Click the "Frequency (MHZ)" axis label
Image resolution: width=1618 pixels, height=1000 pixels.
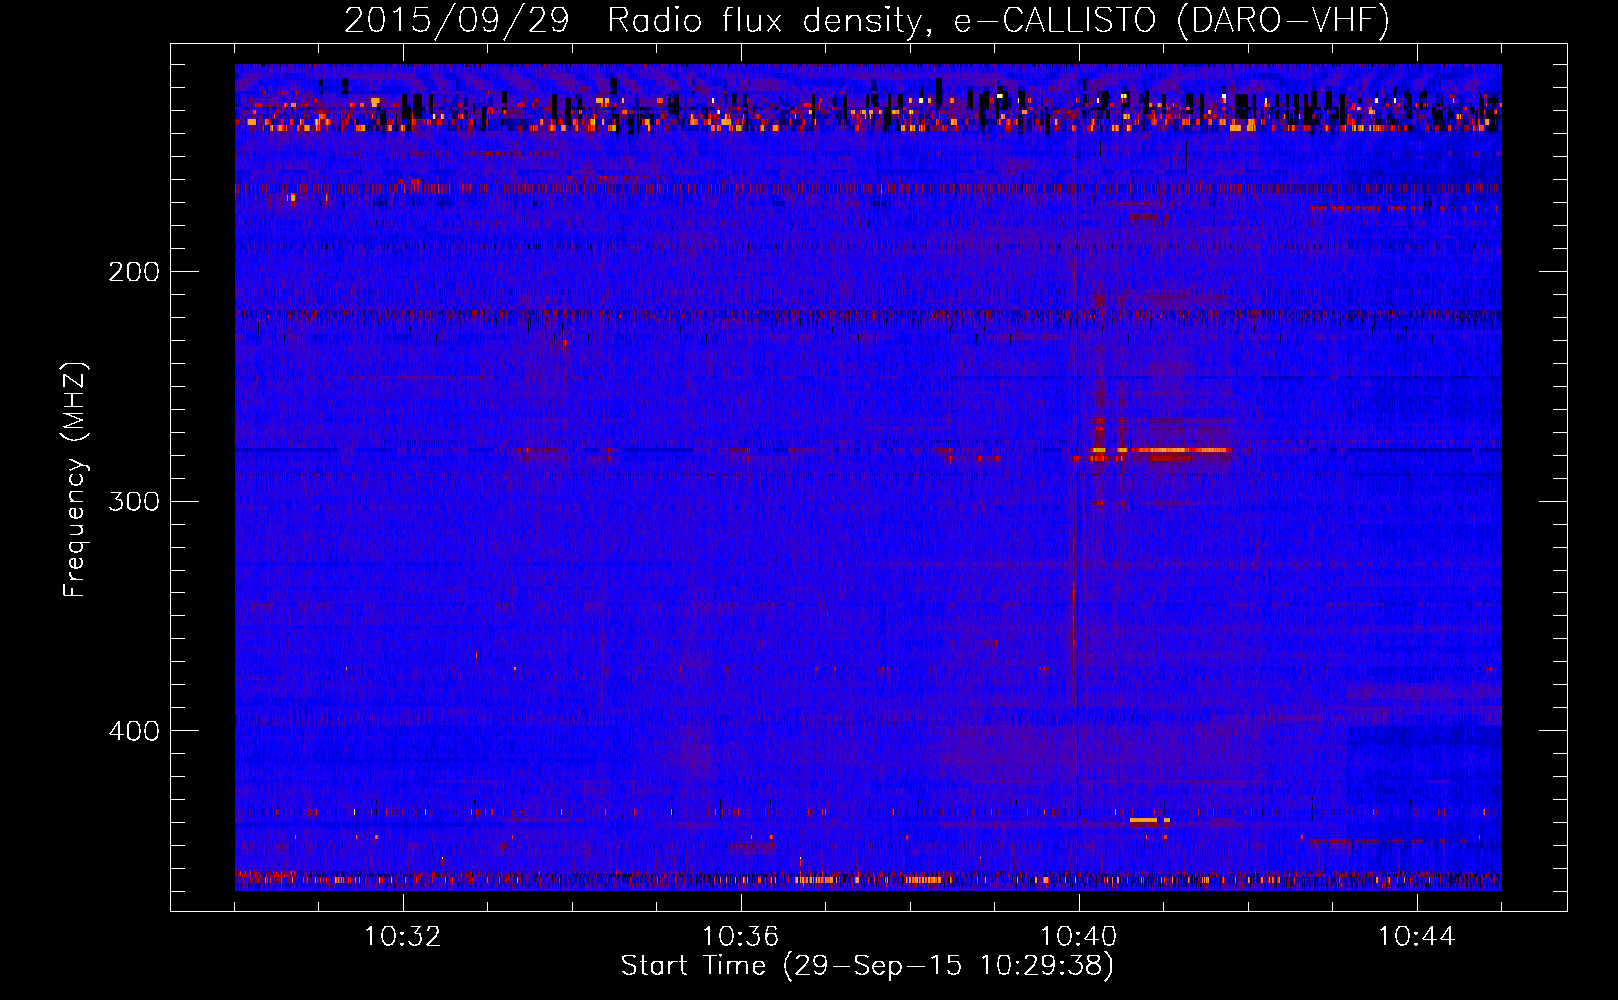75,480
